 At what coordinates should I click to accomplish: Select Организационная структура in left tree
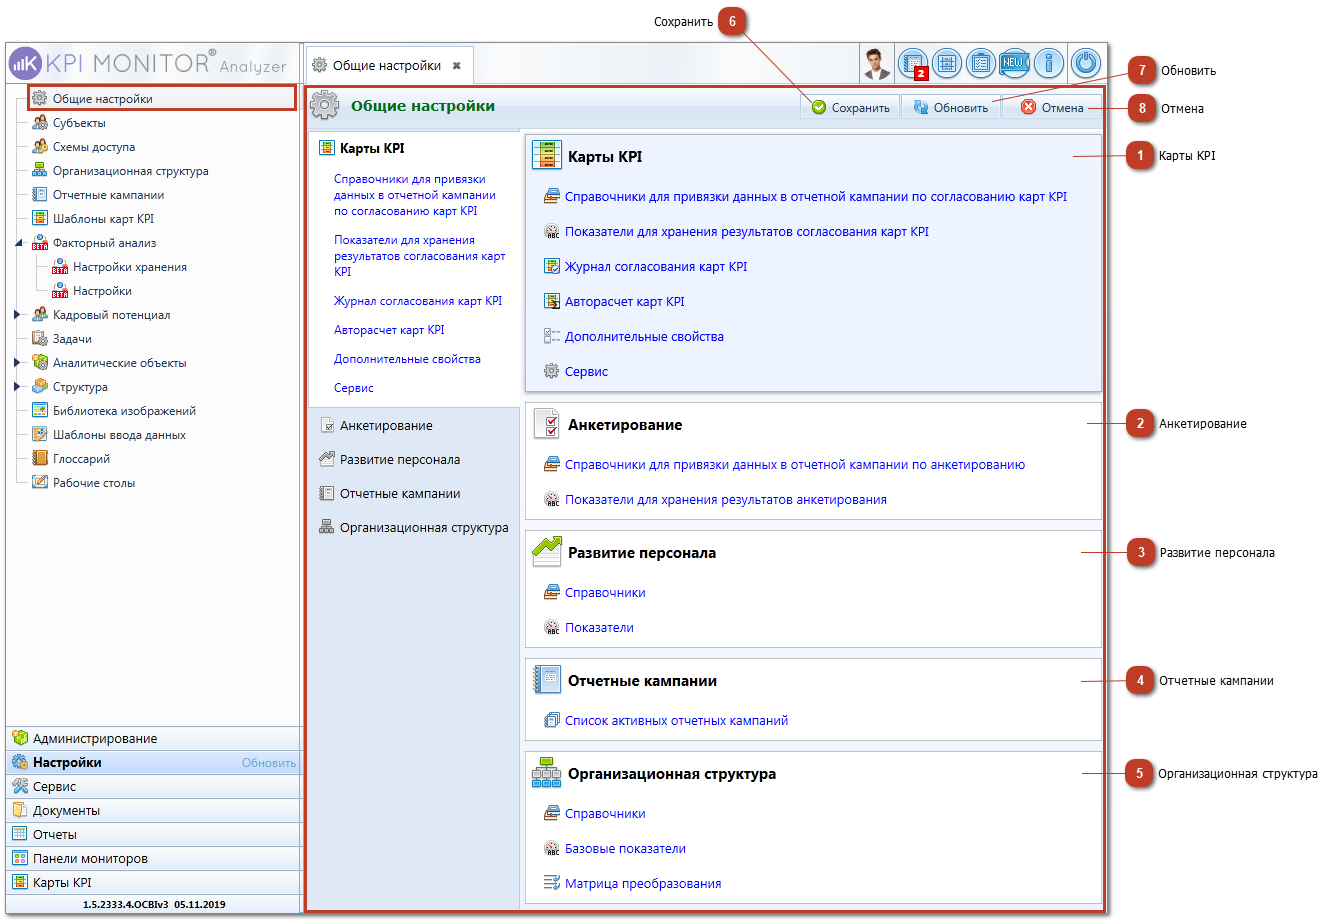(x=131, y=171)
